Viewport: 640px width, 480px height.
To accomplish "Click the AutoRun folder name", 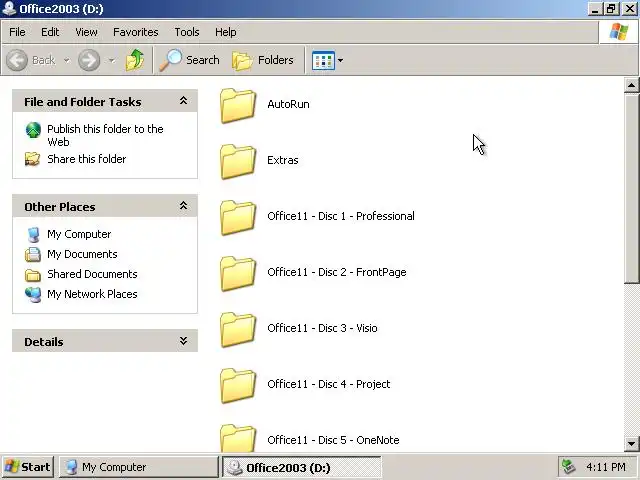I will pos(288,104).
